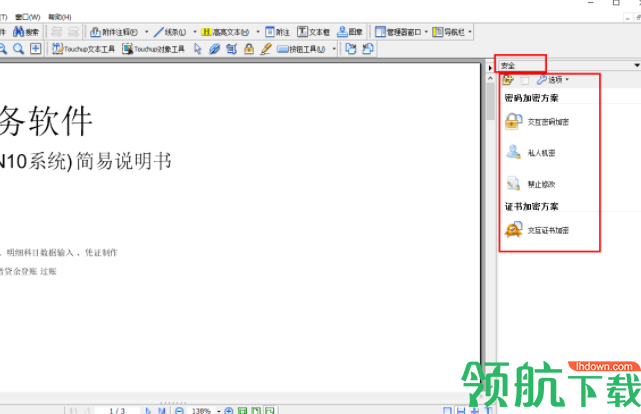Screen dimensions: 641x414
Task: Click the document title text 务软件
Action: (x=46, y=121)
